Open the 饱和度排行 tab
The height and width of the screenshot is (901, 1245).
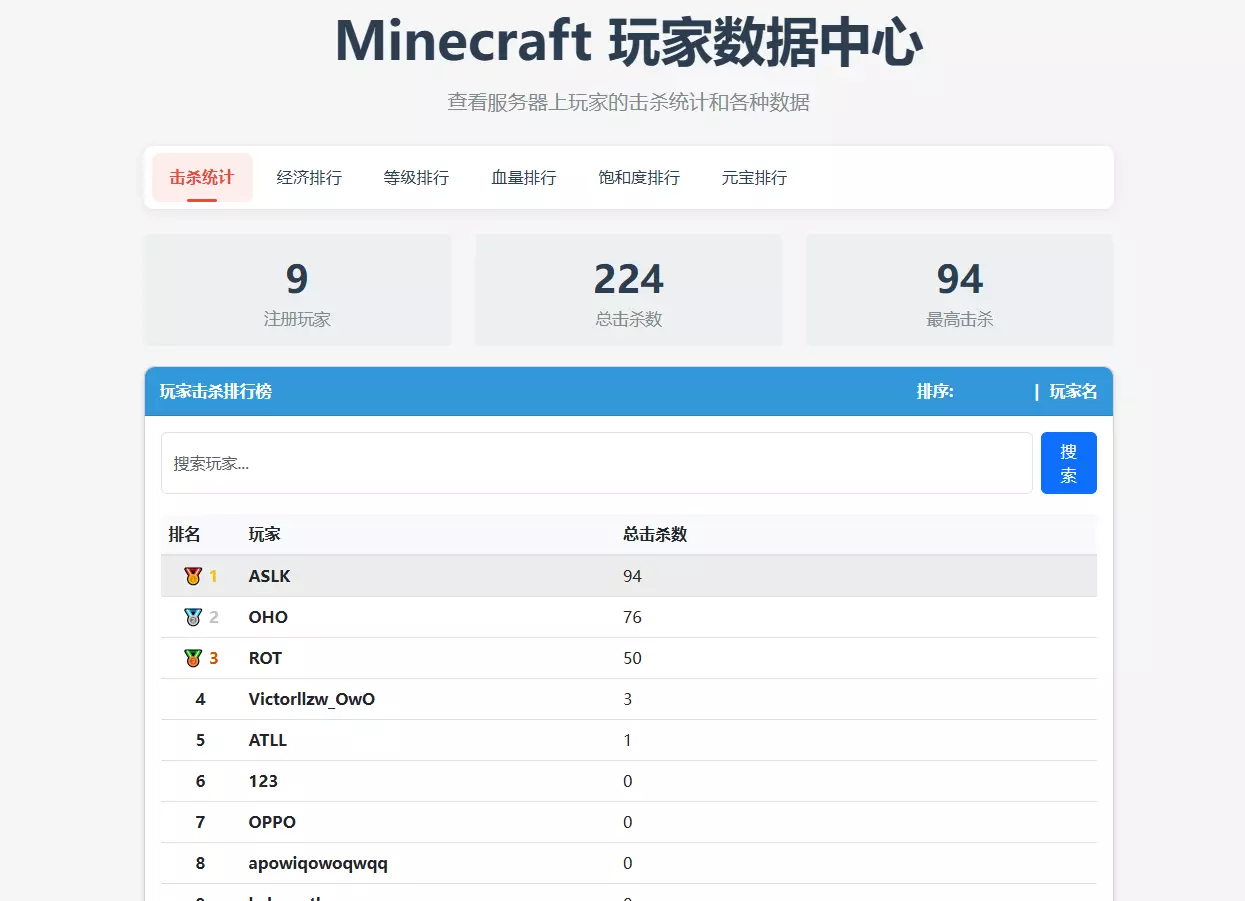[639, 178]
